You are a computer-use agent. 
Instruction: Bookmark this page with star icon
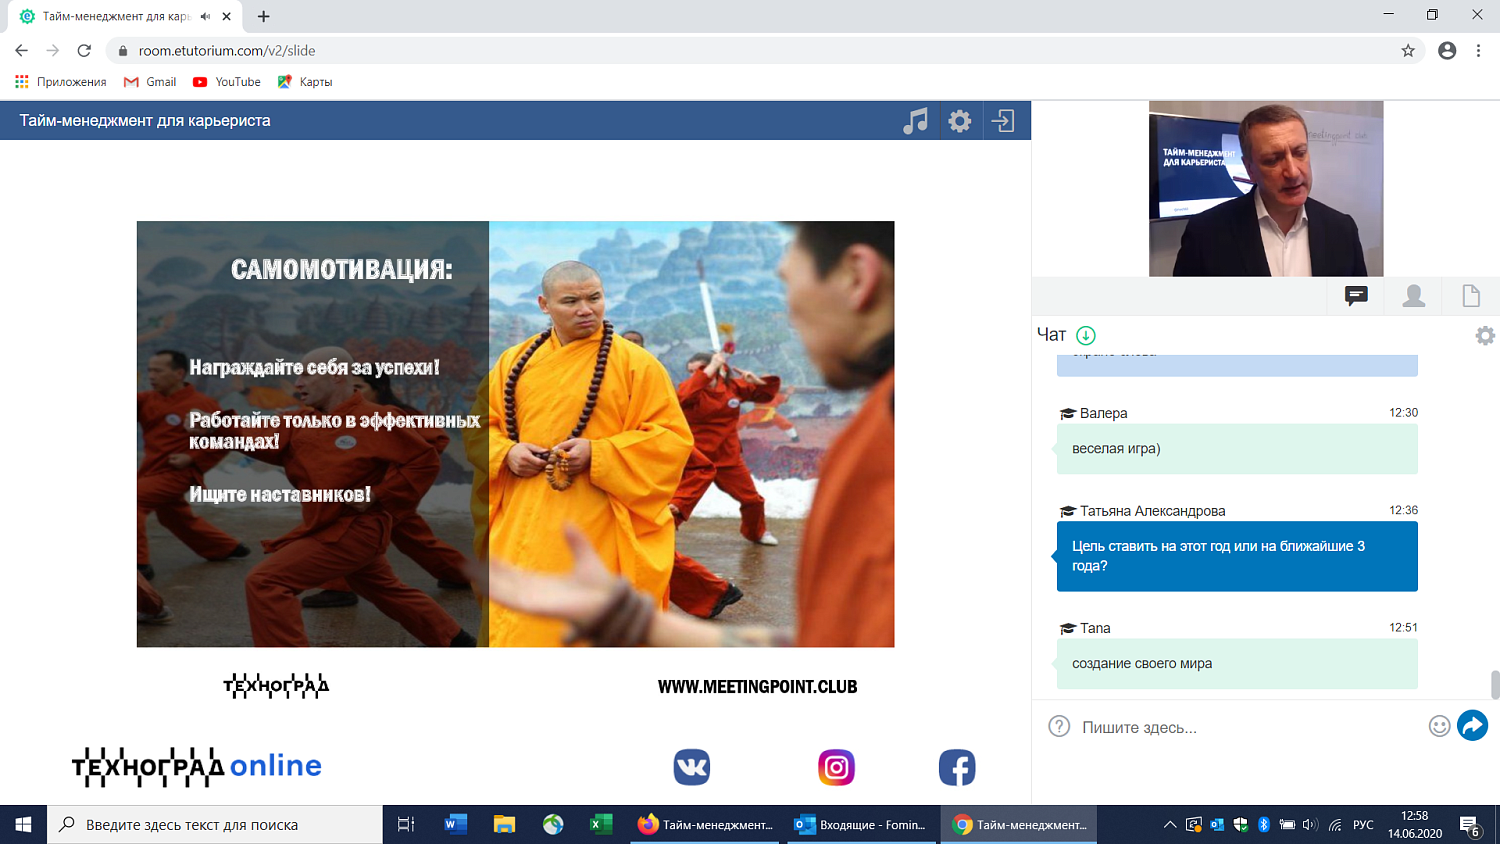[1408, 51]
